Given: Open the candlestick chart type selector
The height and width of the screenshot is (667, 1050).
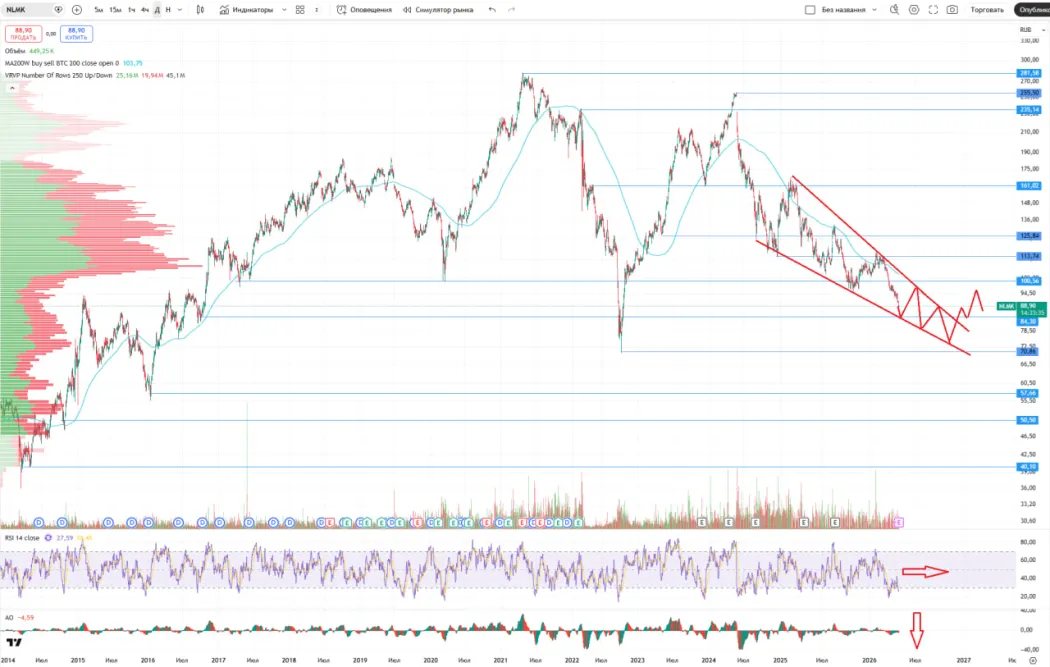Looking at the screenshot, I should point(200,9).
